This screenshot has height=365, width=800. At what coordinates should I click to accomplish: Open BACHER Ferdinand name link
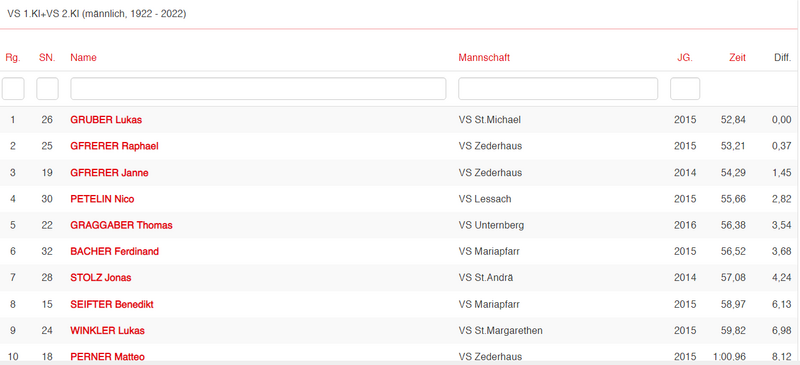click(x=114, y=252)
